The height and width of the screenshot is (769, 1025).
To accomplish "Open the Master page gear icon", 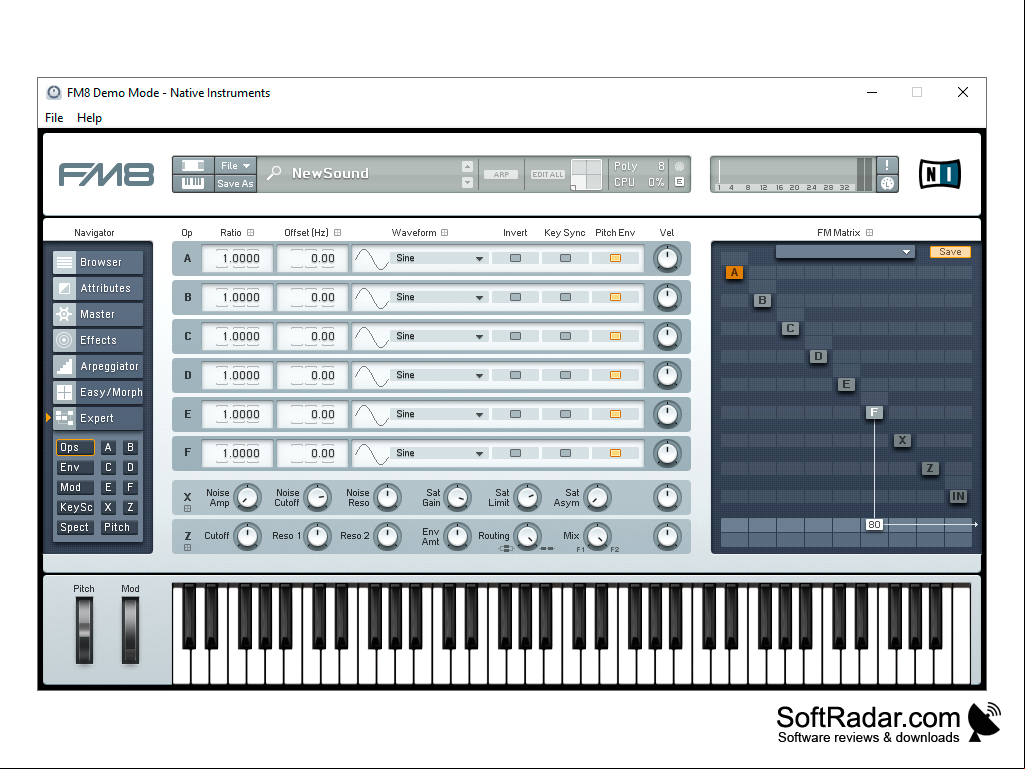I will coord(64,315).
